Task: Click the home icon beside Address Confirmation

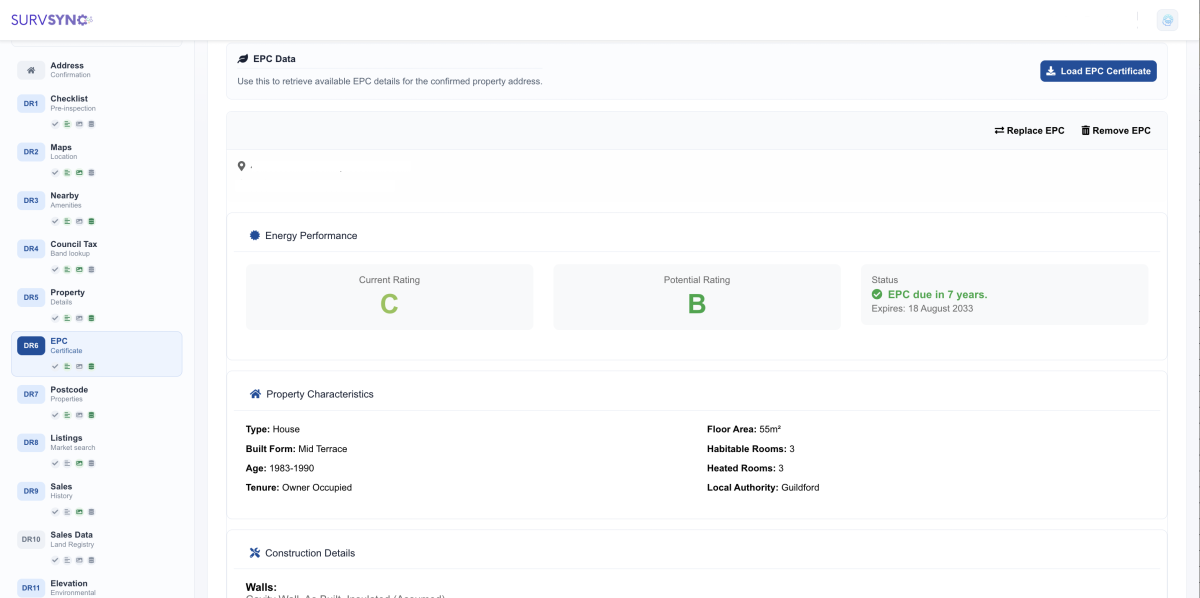Action: 31,70
